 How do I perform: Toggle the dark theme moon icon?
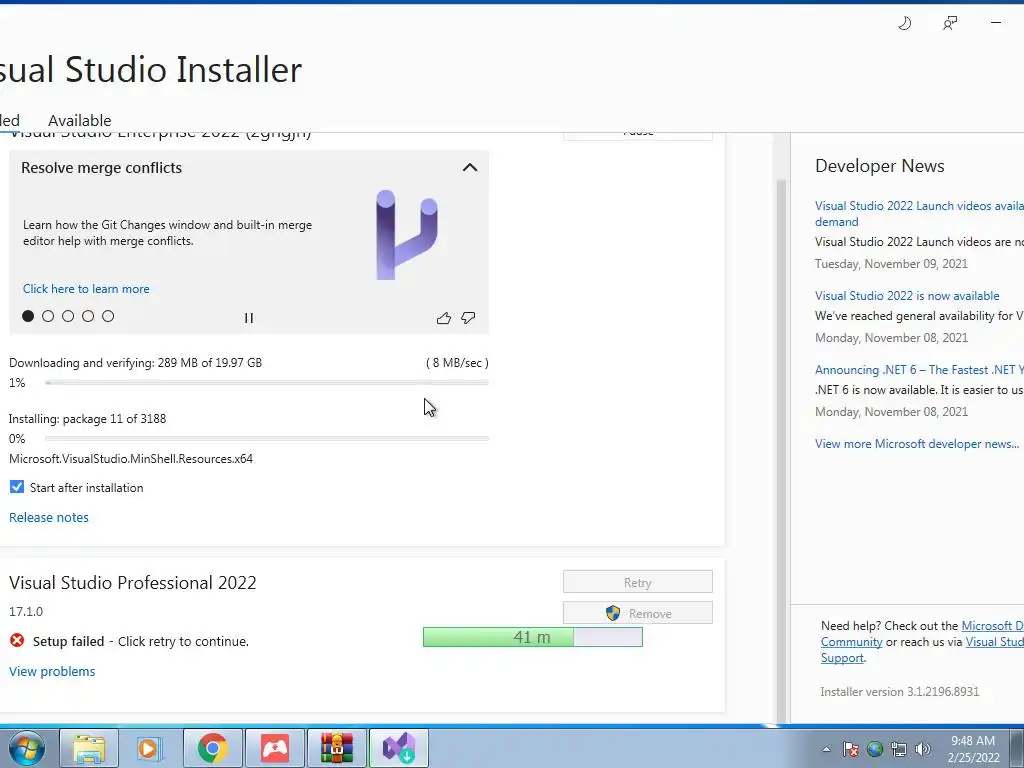coord(904,24)
